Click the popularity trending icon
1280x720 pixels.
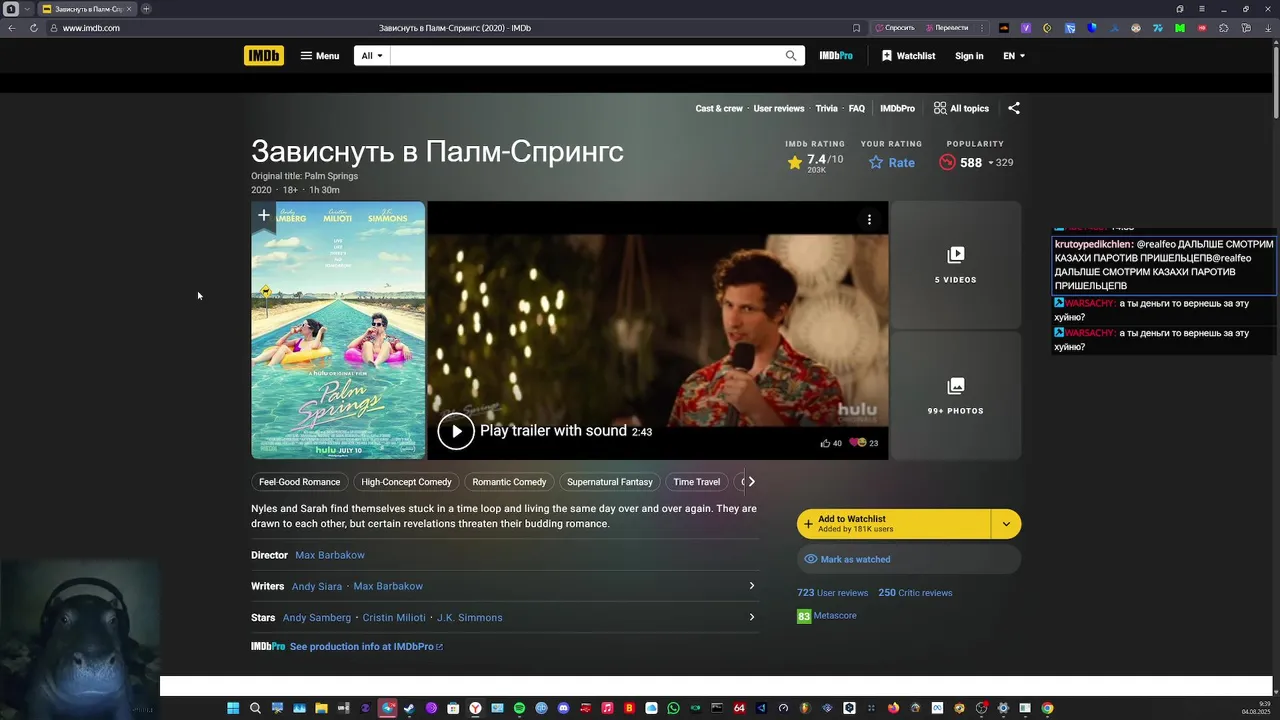(948, 162)
